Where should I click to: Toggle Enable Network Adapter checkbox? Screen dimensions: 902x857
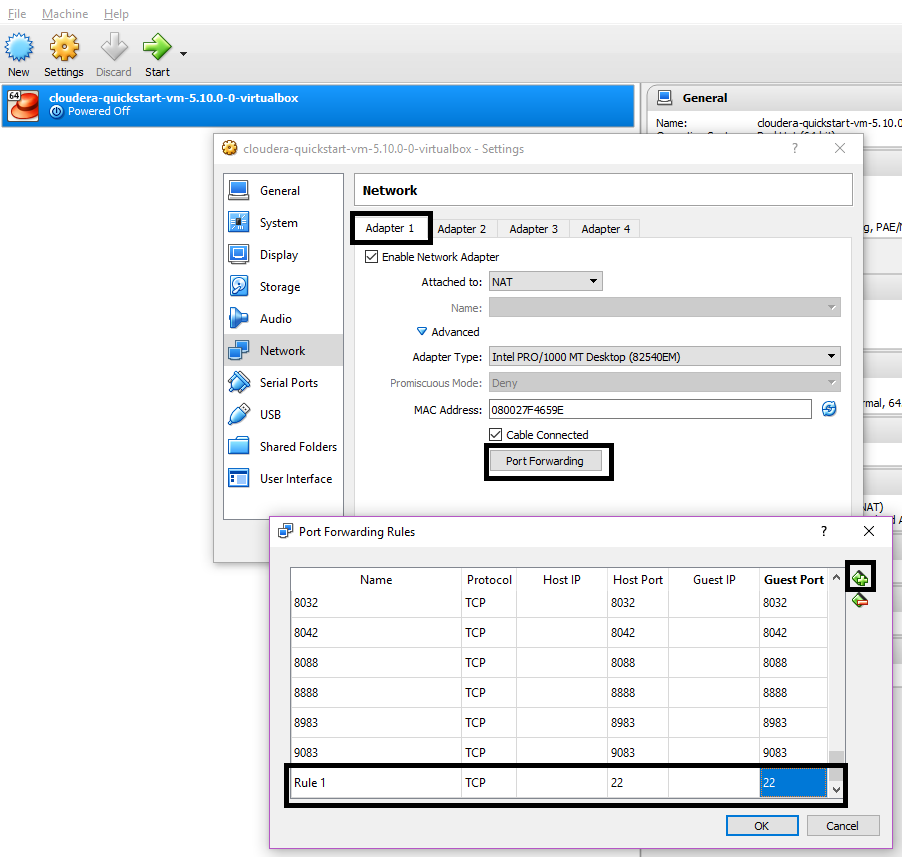[x=372, y=257]
